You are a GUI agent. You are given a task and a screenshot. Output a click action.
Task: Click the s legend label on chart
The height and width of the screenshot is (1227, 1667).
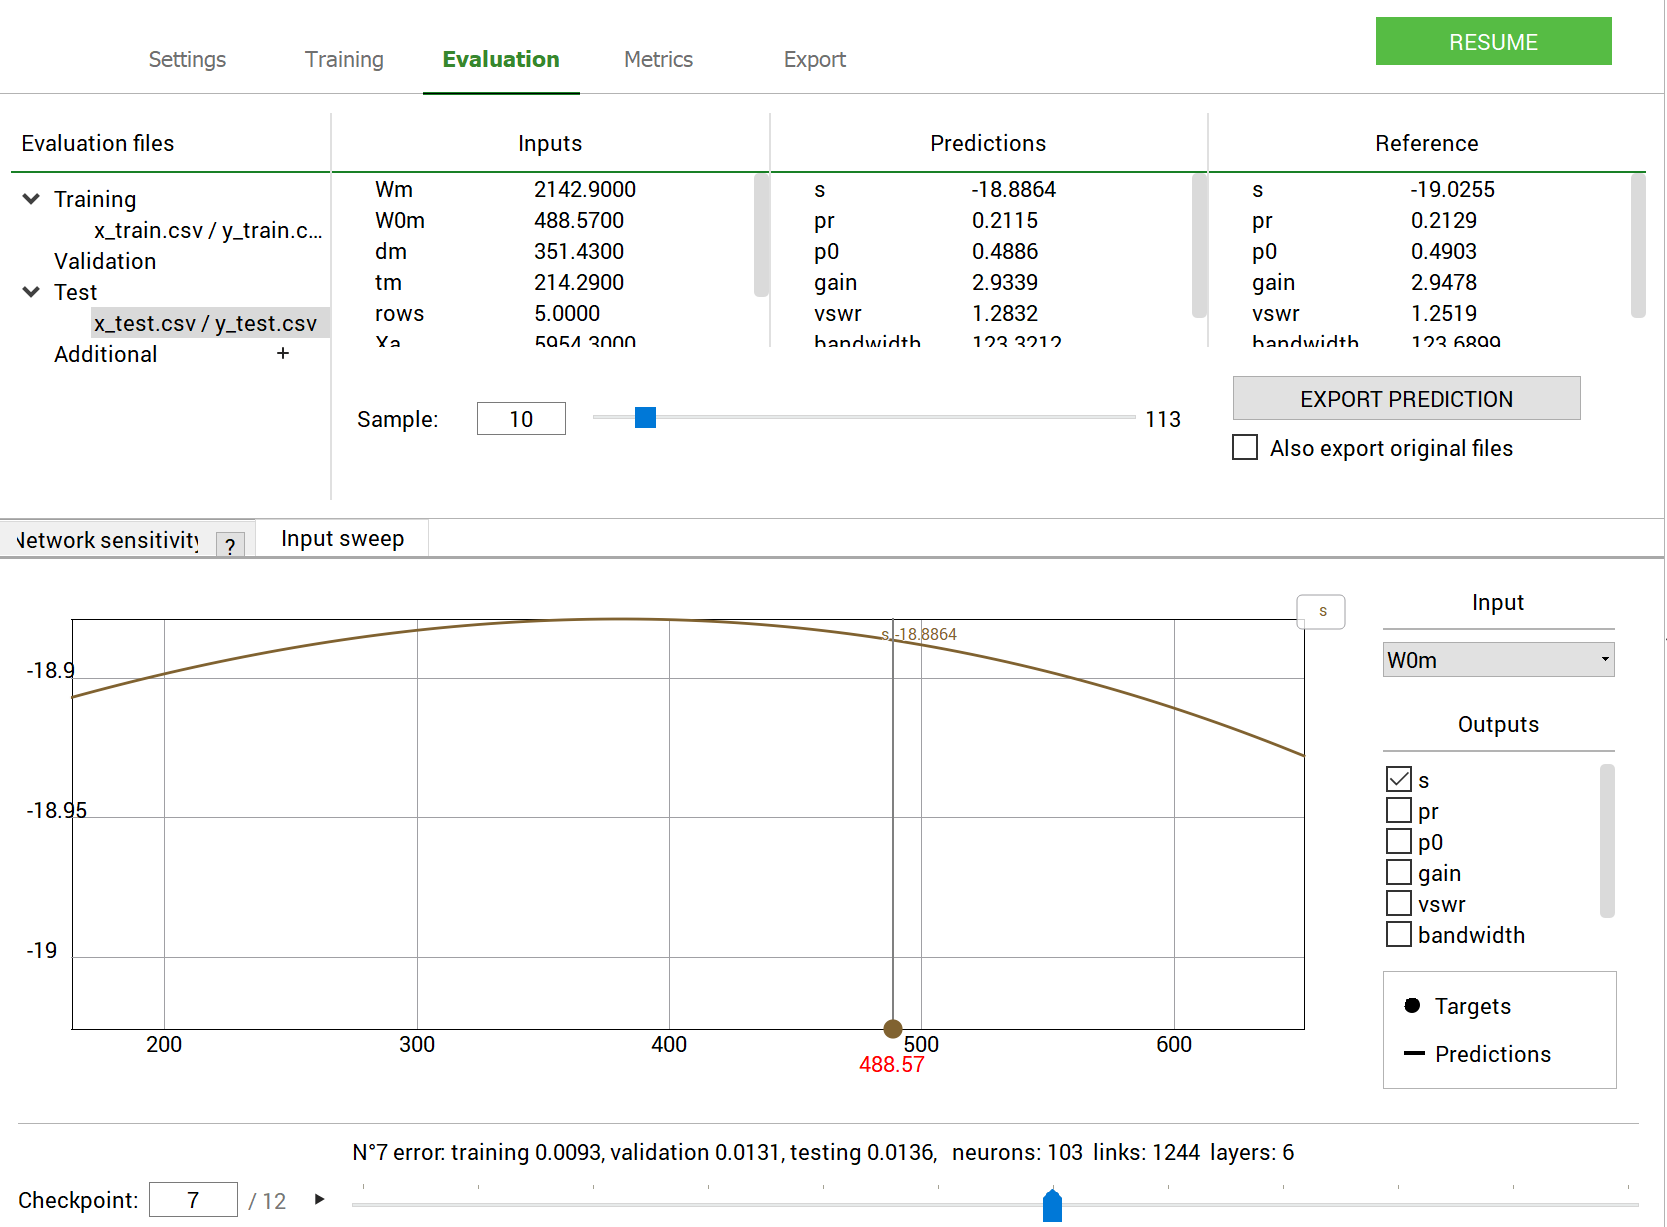click(x=1321, y=611)
